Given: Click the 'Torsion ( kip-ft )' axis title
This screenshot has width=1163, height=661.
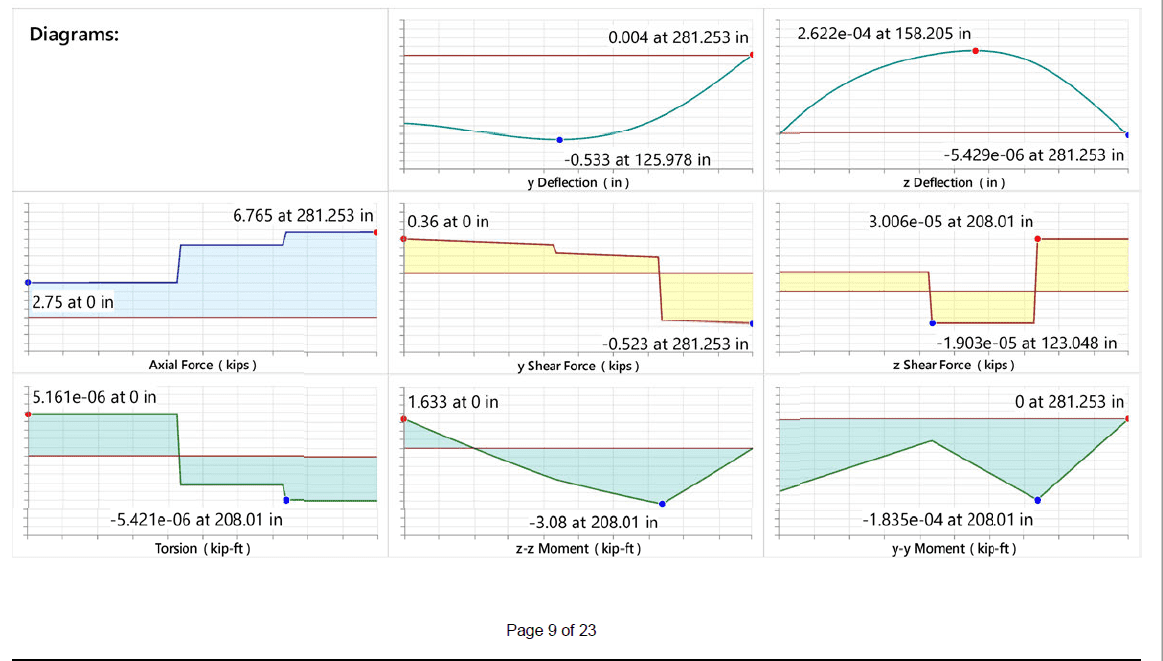Looking at the screenshot, I should pos(196,549).
